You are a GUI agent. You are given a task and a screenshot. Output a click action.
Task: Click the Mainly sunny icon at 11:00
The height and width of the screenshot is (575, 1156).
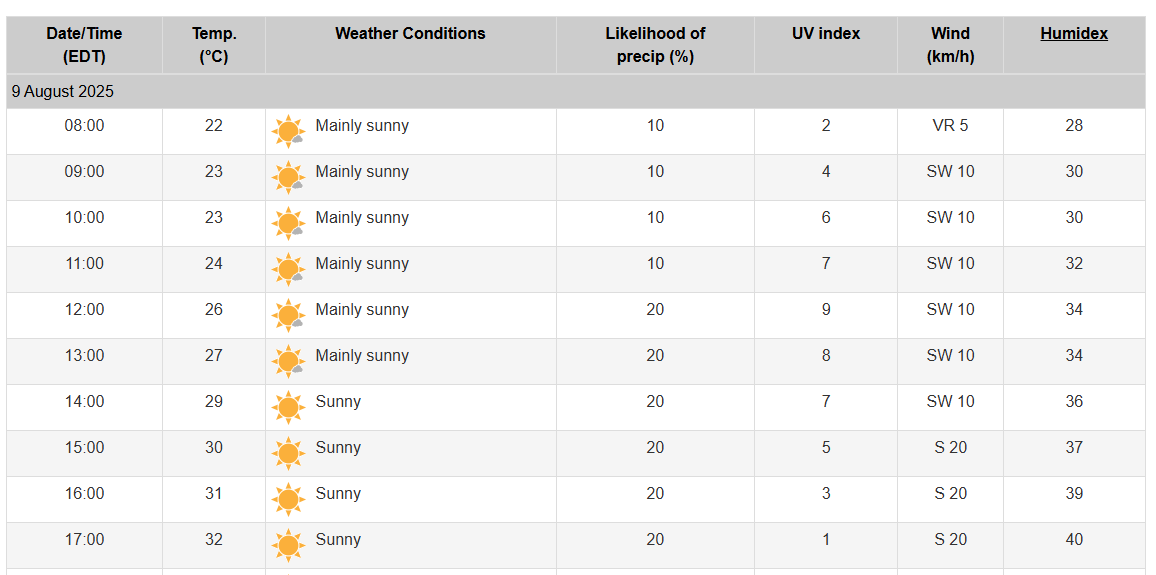[288, 269]
